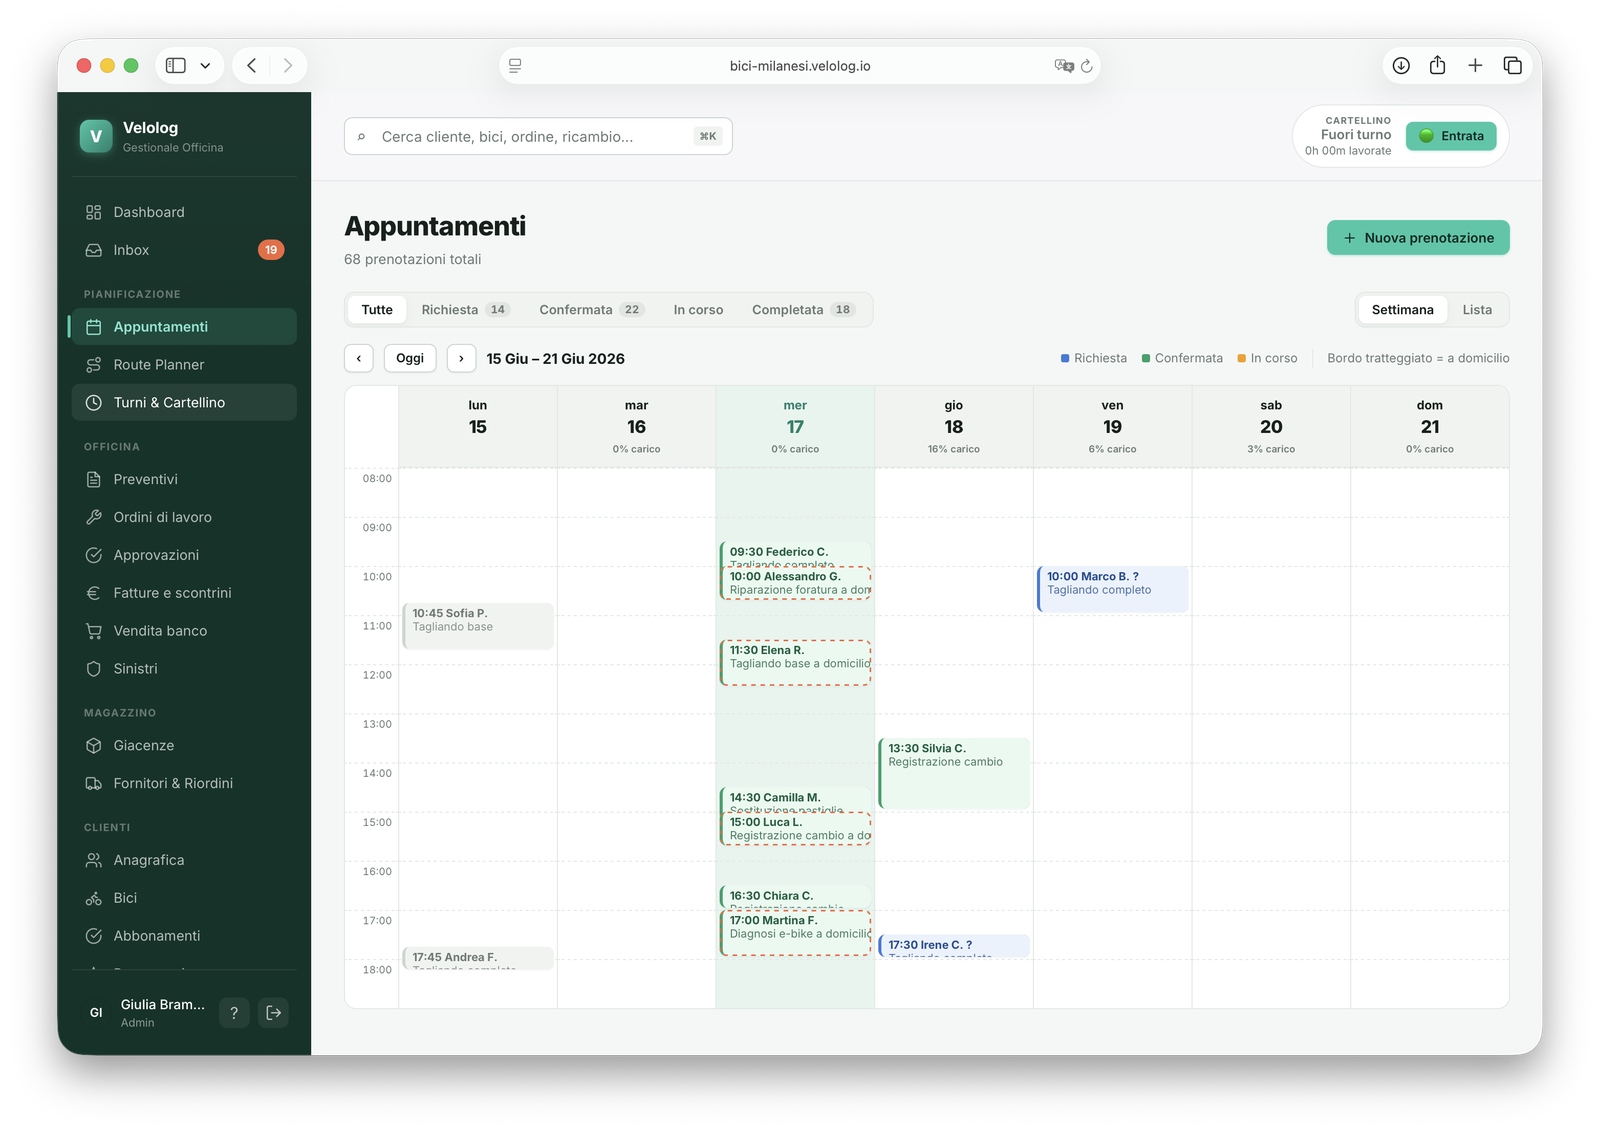
Task: Open Abbonamenti badge icon
Action: pos(93,936)
